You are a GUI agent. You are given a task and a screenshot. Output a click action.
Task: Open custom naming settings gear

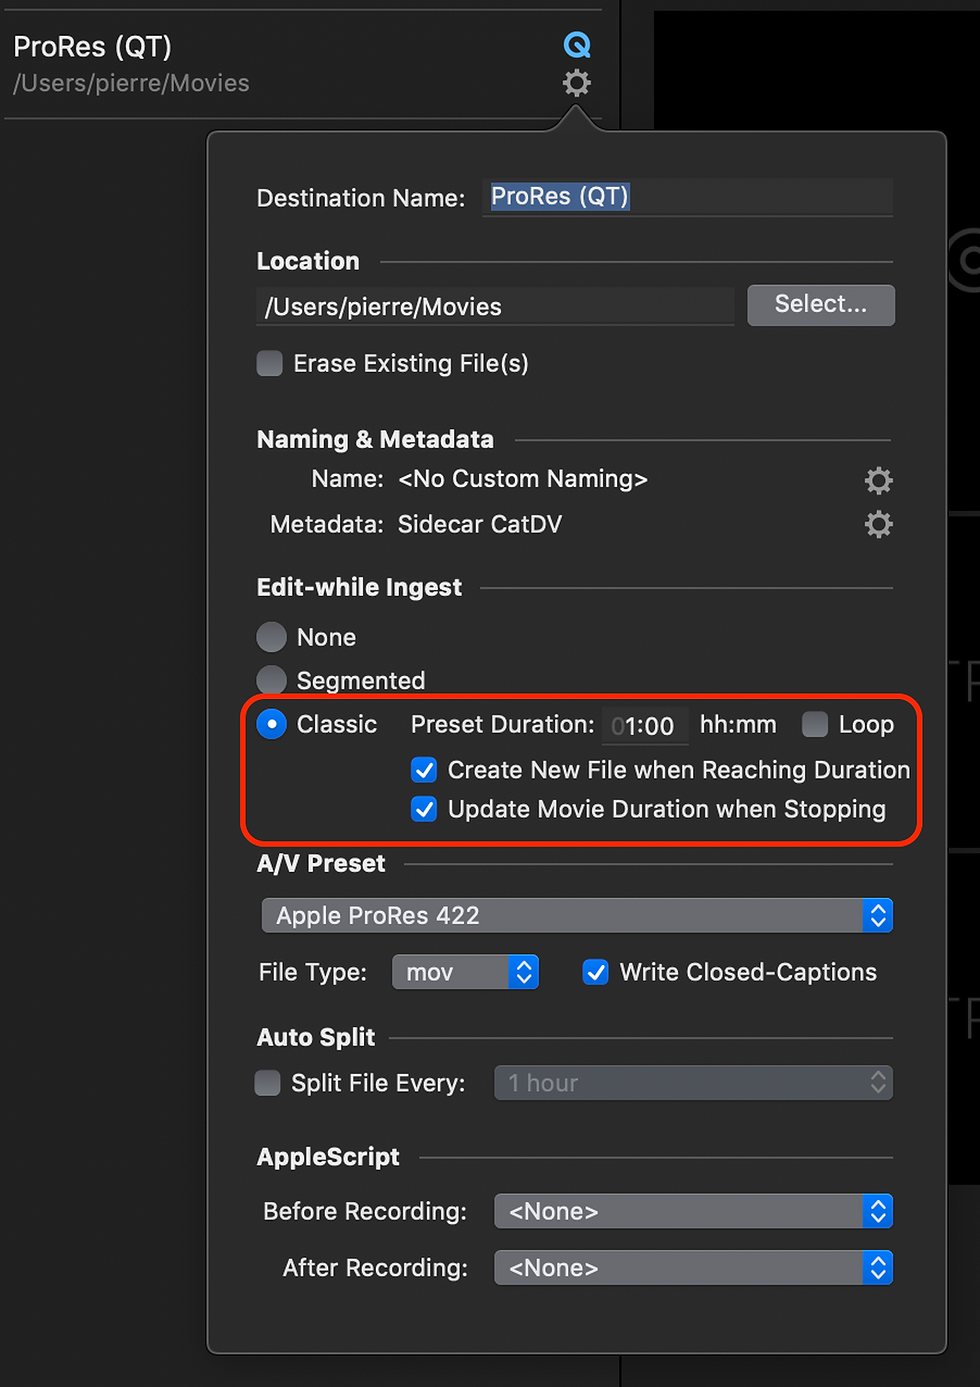(878, 481)
